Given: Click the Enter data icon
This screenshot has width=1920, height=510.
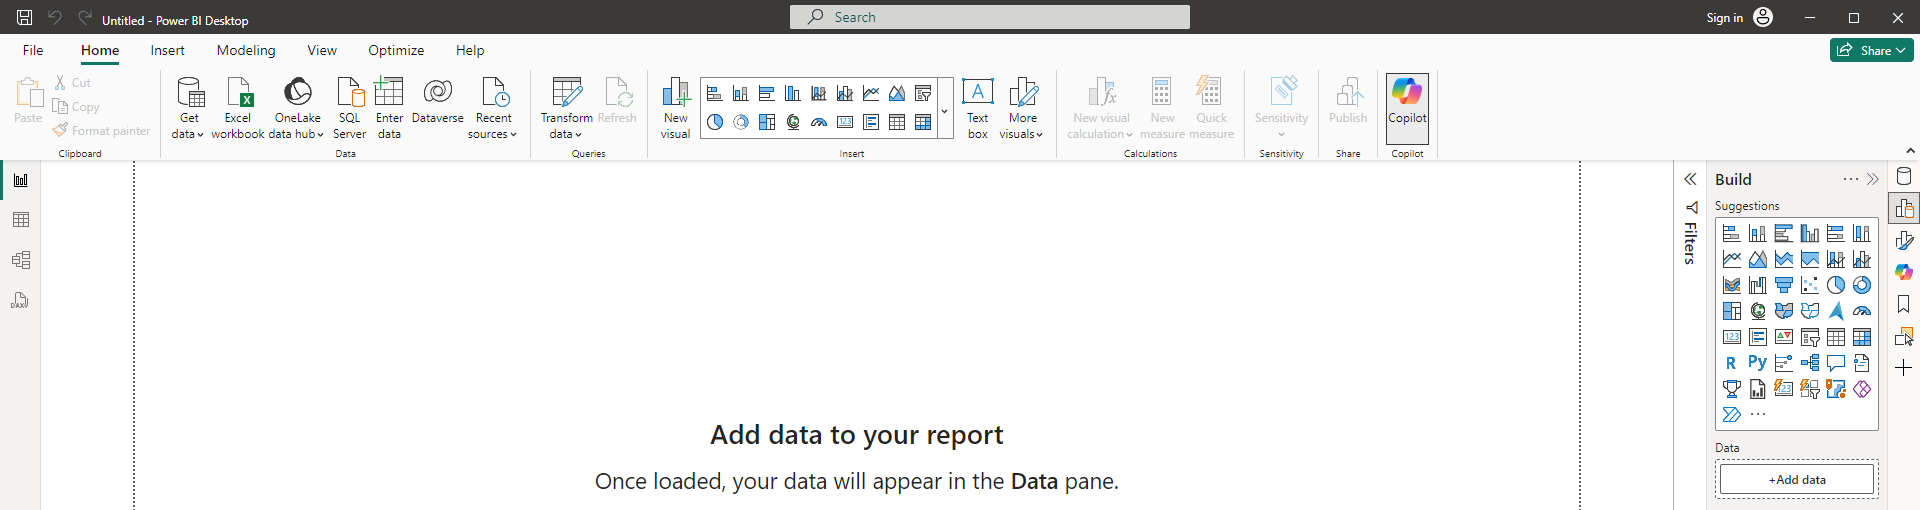Looking at the screenshot, I should pyautogui.click(x=389, y=93).
